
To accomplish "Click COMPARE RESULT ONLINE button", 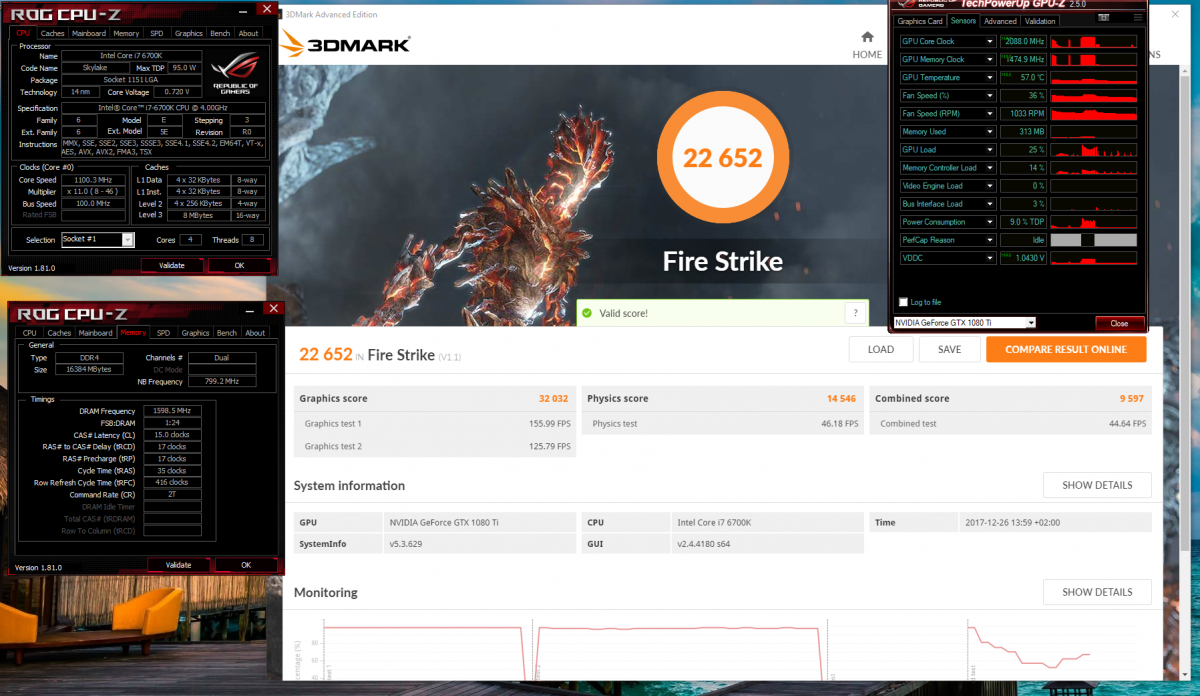I will point(1066,350).
